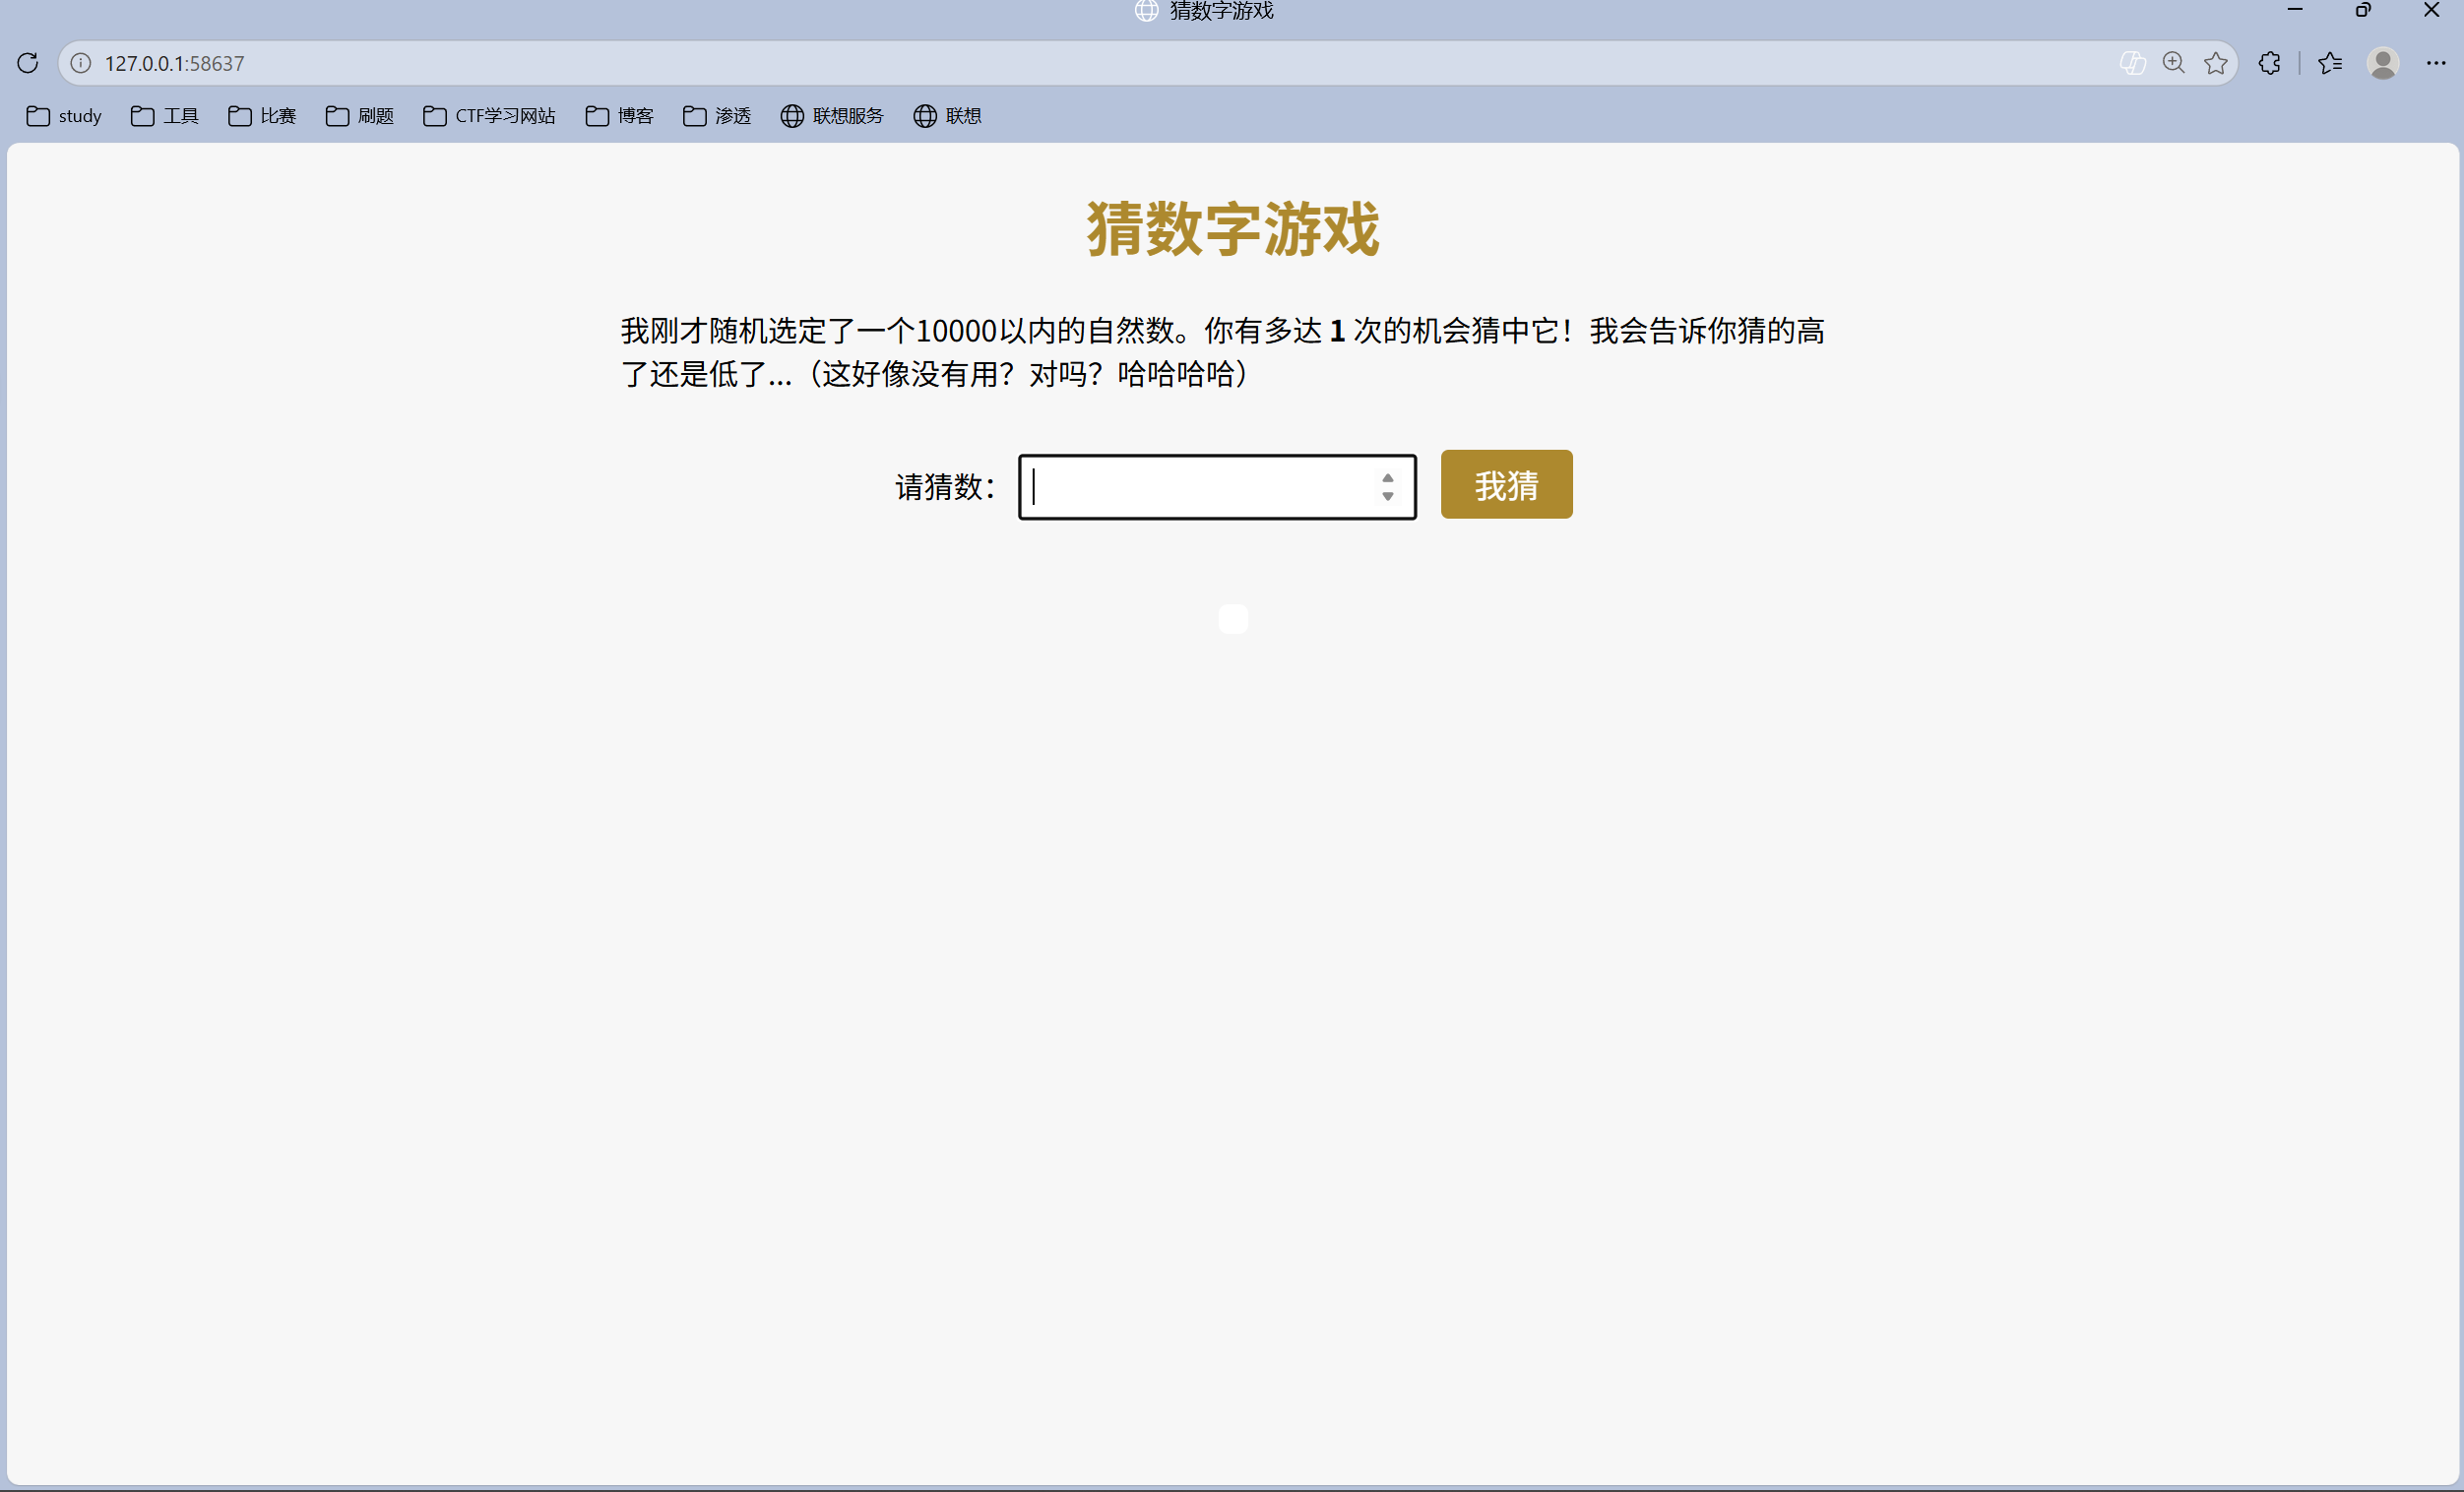Image resolution: width=2464 pixels, height=1492 pixels.
Task: Open the Favorites list icon
Action: coord(2329,63)
